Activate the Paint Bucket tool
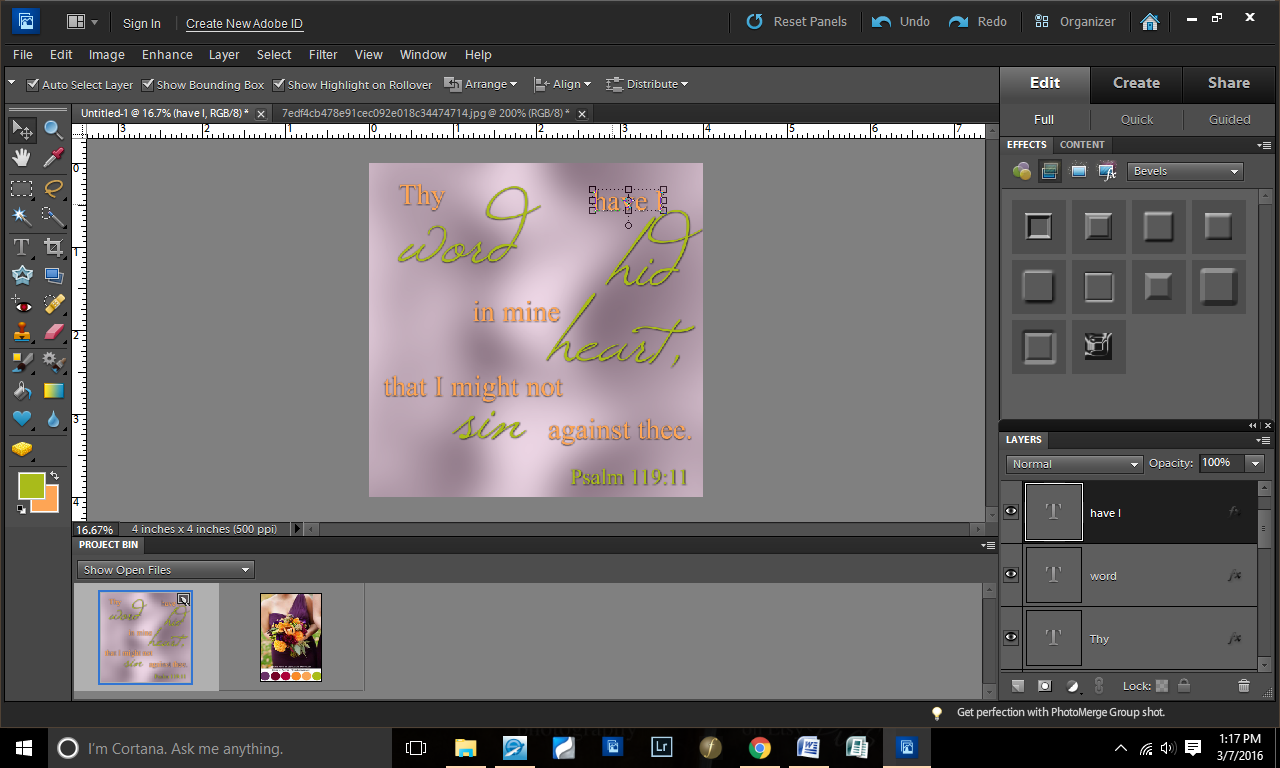Screen dimensions: 1280x768 pyautogui.click(x=21, y=390)
